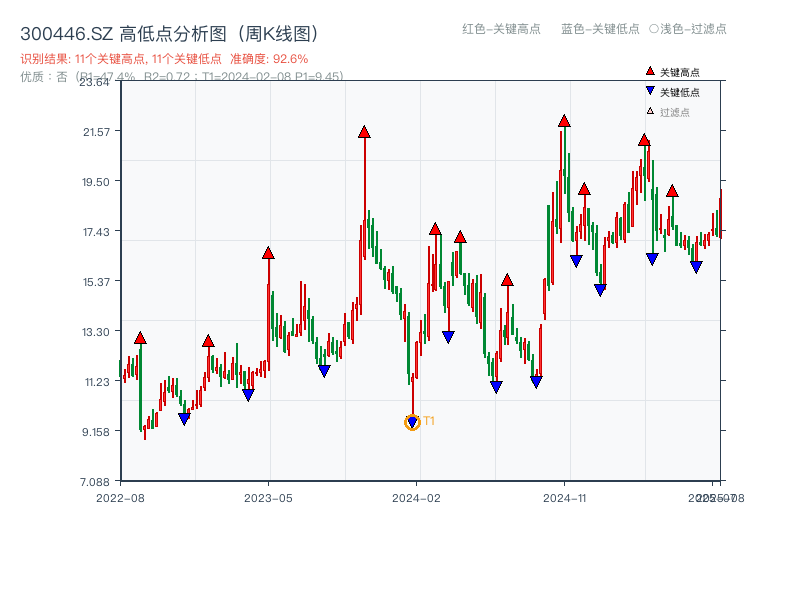
Task: Click the 13.30 y-axis label
Action: point(96,332)
